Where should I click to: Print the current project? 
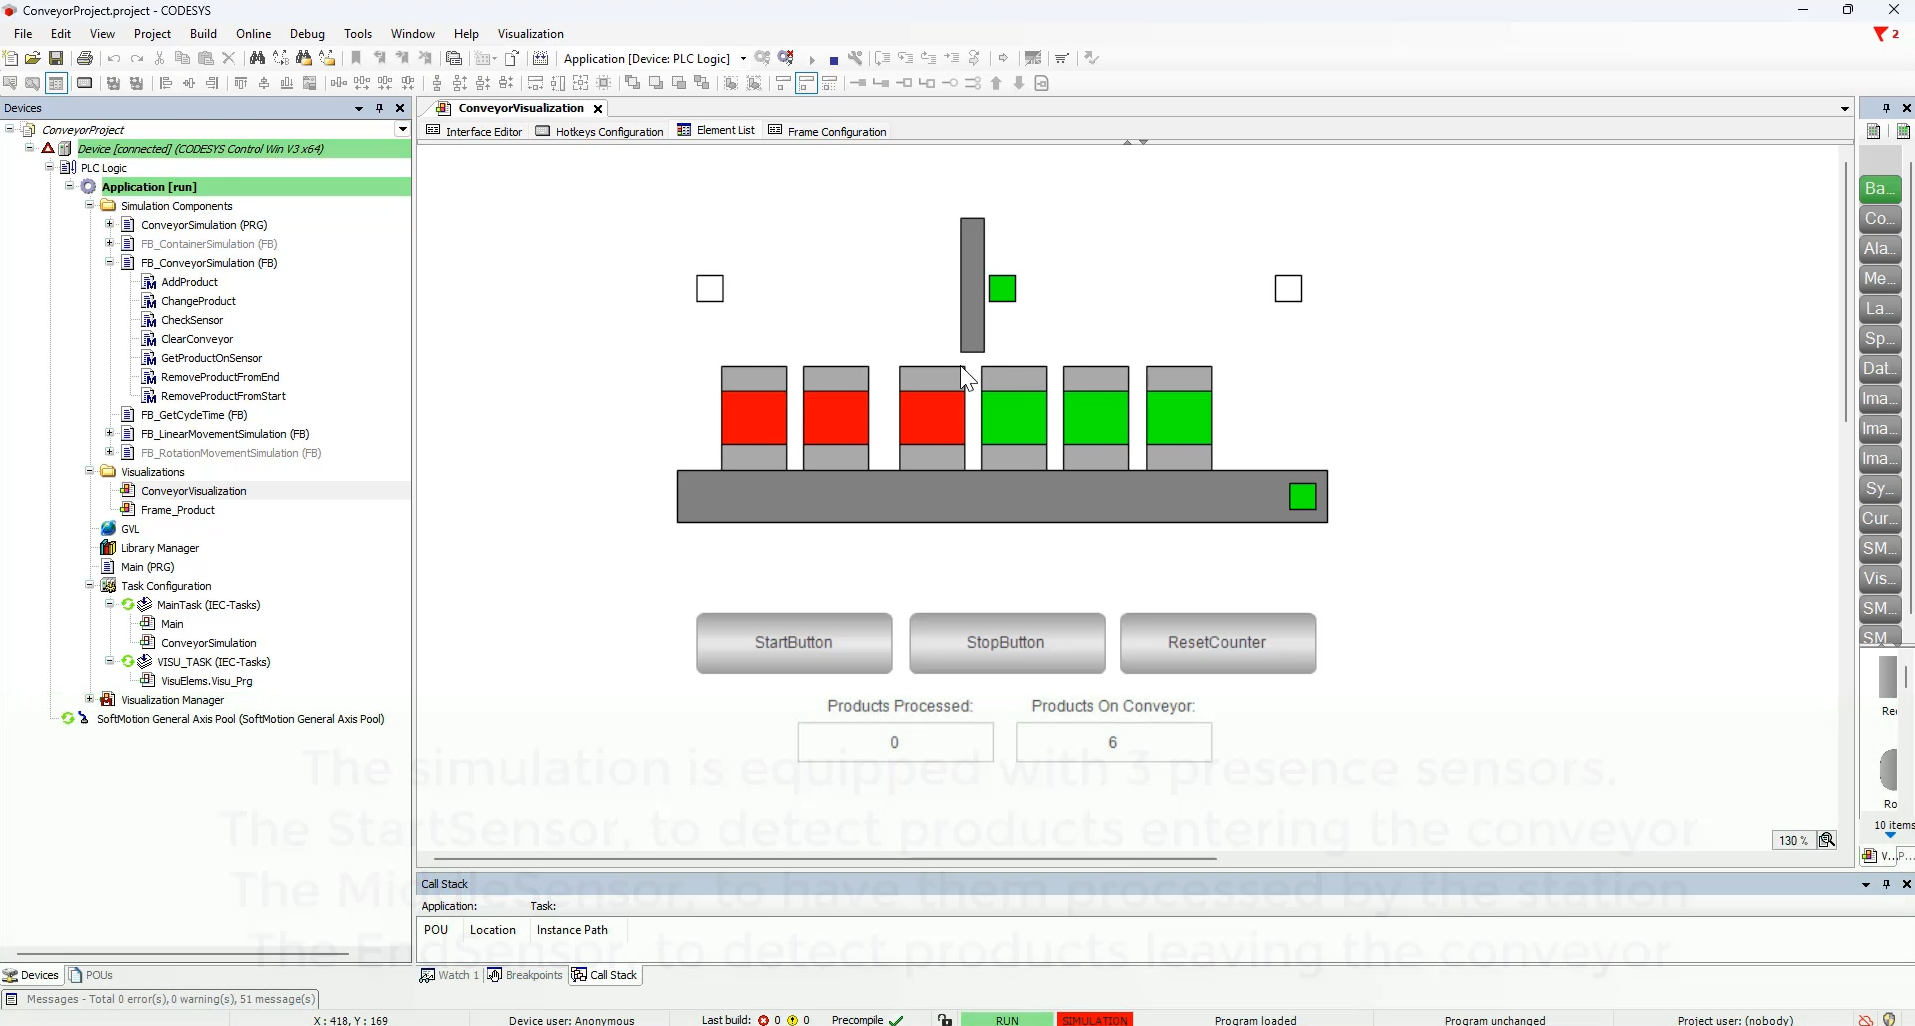click(85, 58)
